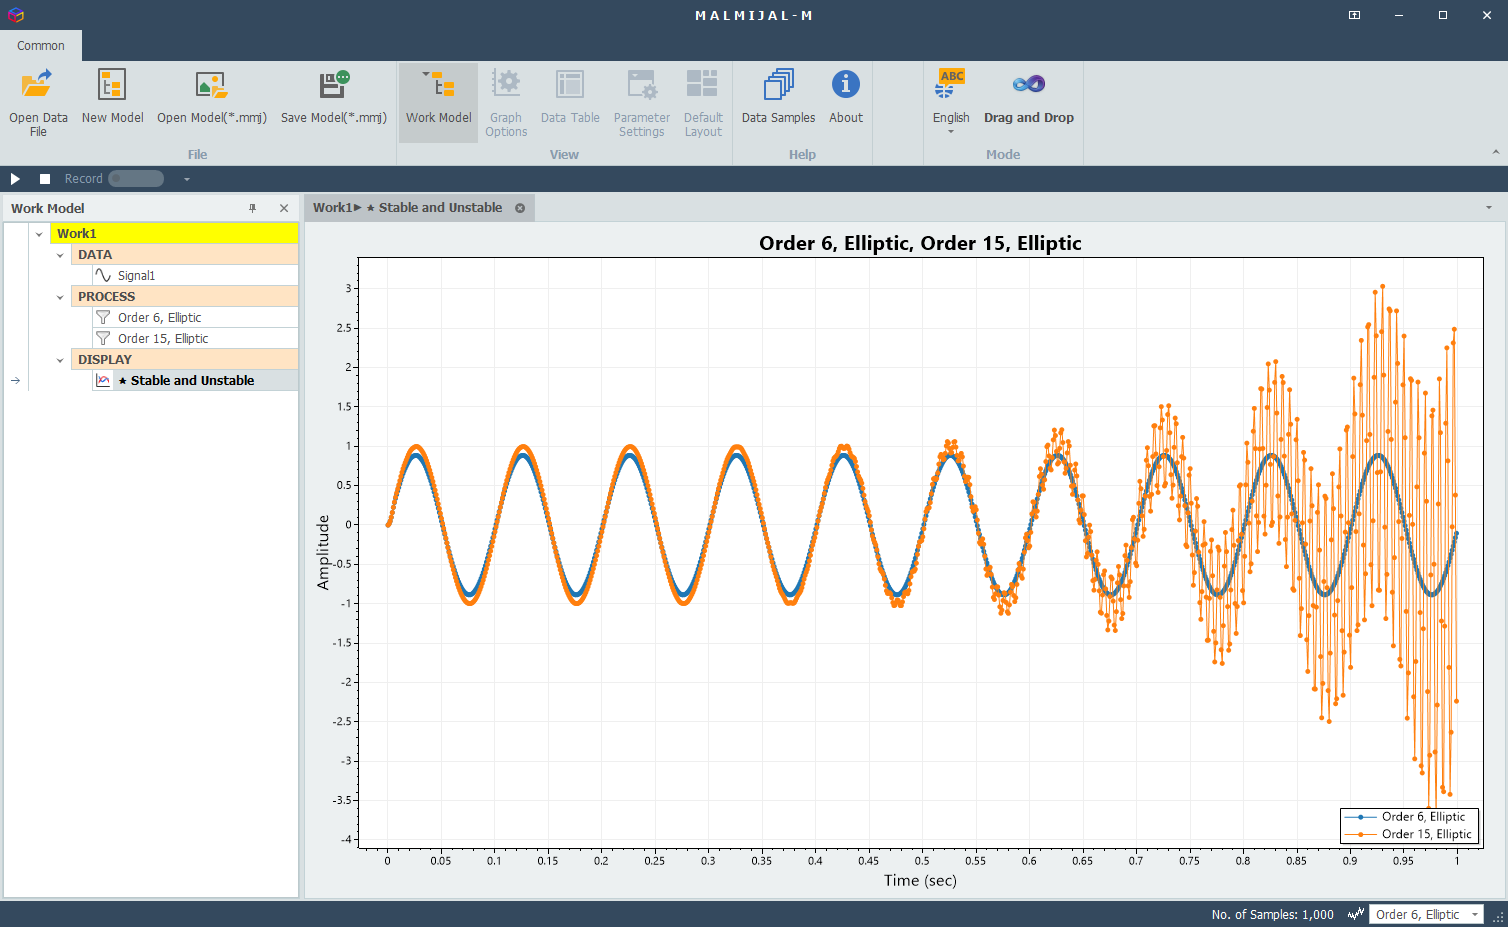This screenshot has height=927, width=1508.
Task: Click the Time (sec) axis label
Action: [x=920, y=880]
